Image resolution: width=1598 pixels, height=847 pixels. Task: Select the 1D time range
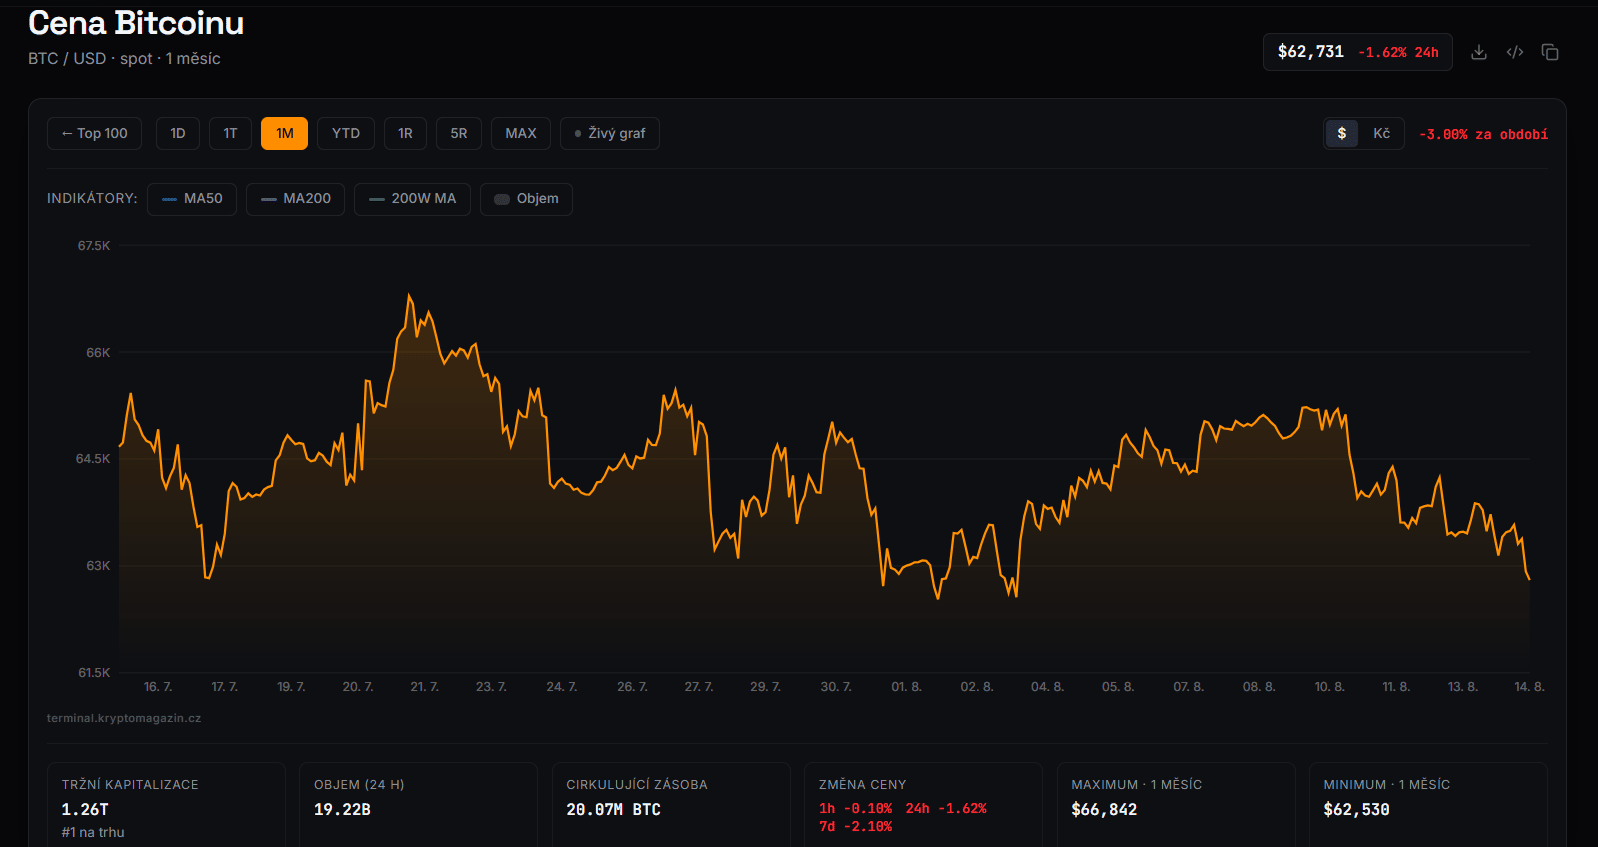[x=178, y=133]
